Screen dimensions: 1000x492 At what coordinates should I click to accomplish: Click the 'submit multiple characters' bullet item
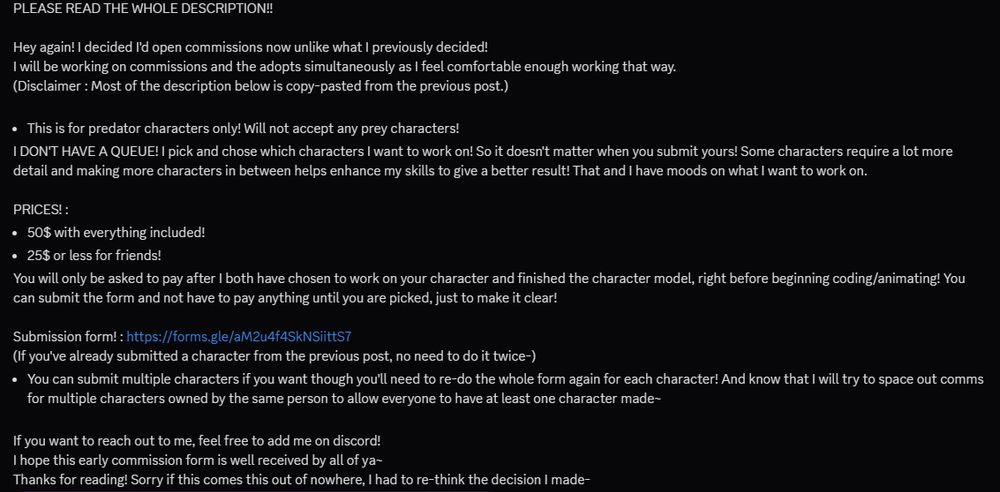coord(505,389)
